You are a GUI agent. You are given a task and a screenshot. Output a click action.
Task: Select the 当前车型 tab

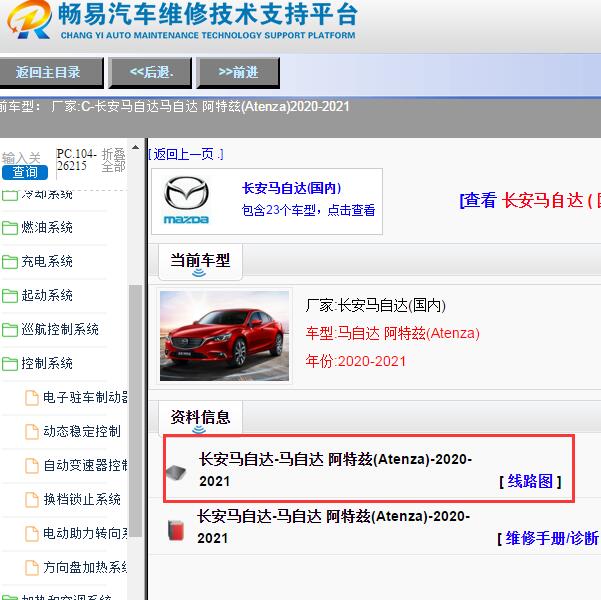tap(200, 261)
